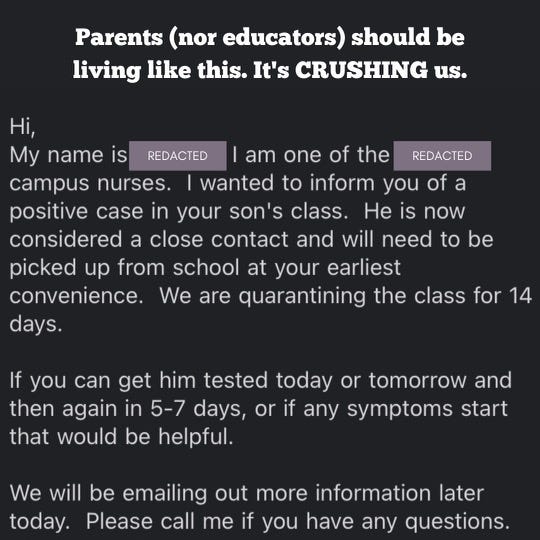Image resolution: width=540 pixels, height=540 pixels.
Task: Click the text 'picked up from school'
Action: [x=124, y=268]
